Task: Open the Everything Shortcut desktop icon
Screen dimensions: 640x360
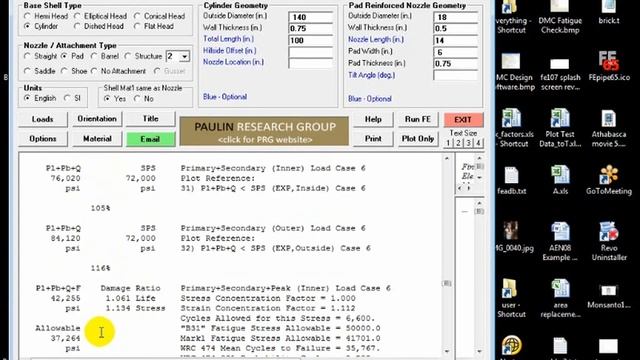Action: click(x=512, y=17)
